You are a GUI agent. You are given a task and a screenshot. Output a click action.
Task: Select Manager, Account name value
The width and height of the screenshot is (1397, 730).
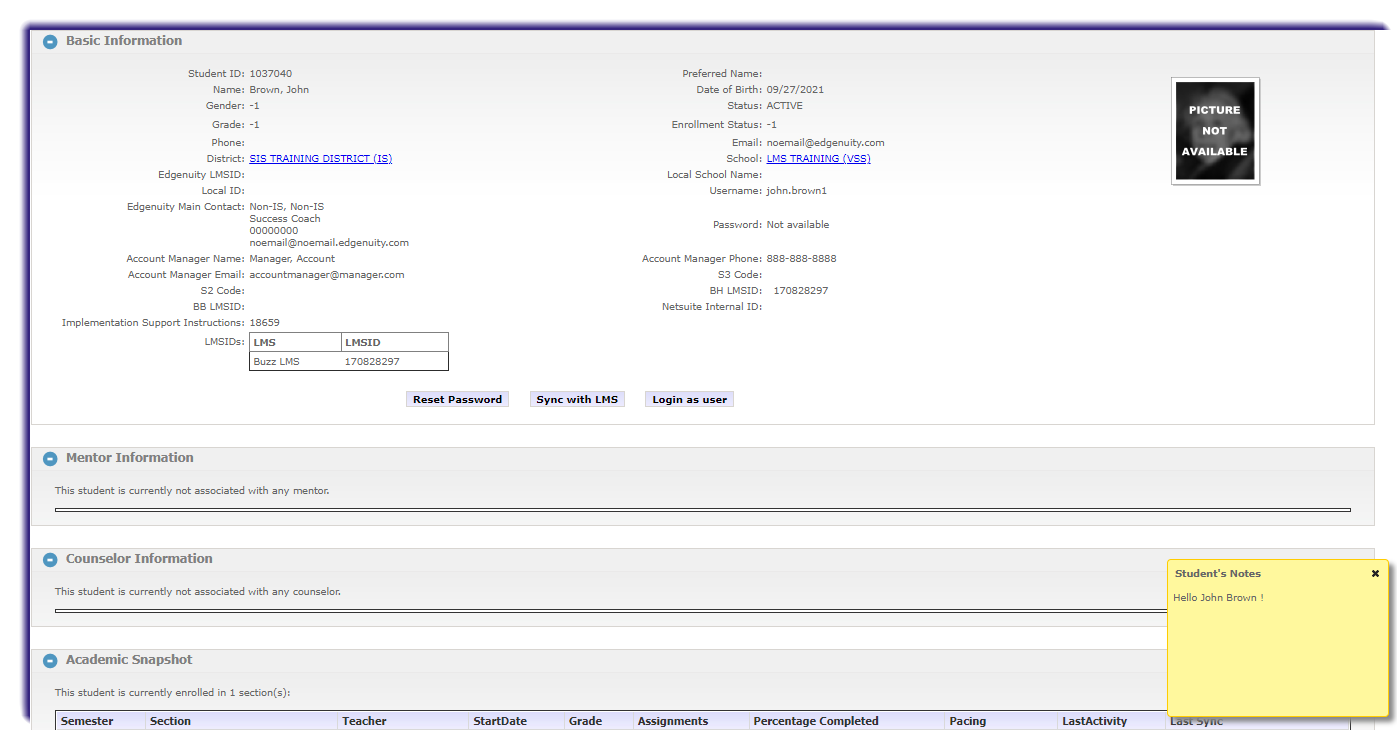[292, 259]
